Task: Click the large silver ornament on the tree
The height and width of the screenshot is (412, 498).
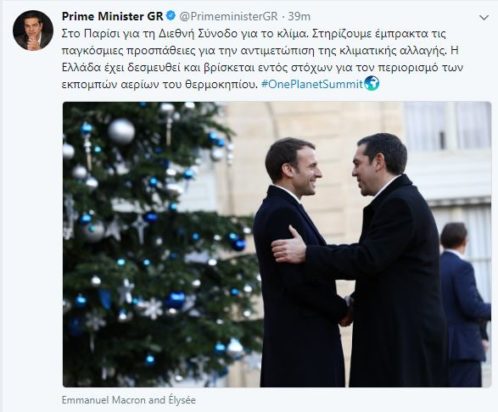Action: (x=121, y=131)
